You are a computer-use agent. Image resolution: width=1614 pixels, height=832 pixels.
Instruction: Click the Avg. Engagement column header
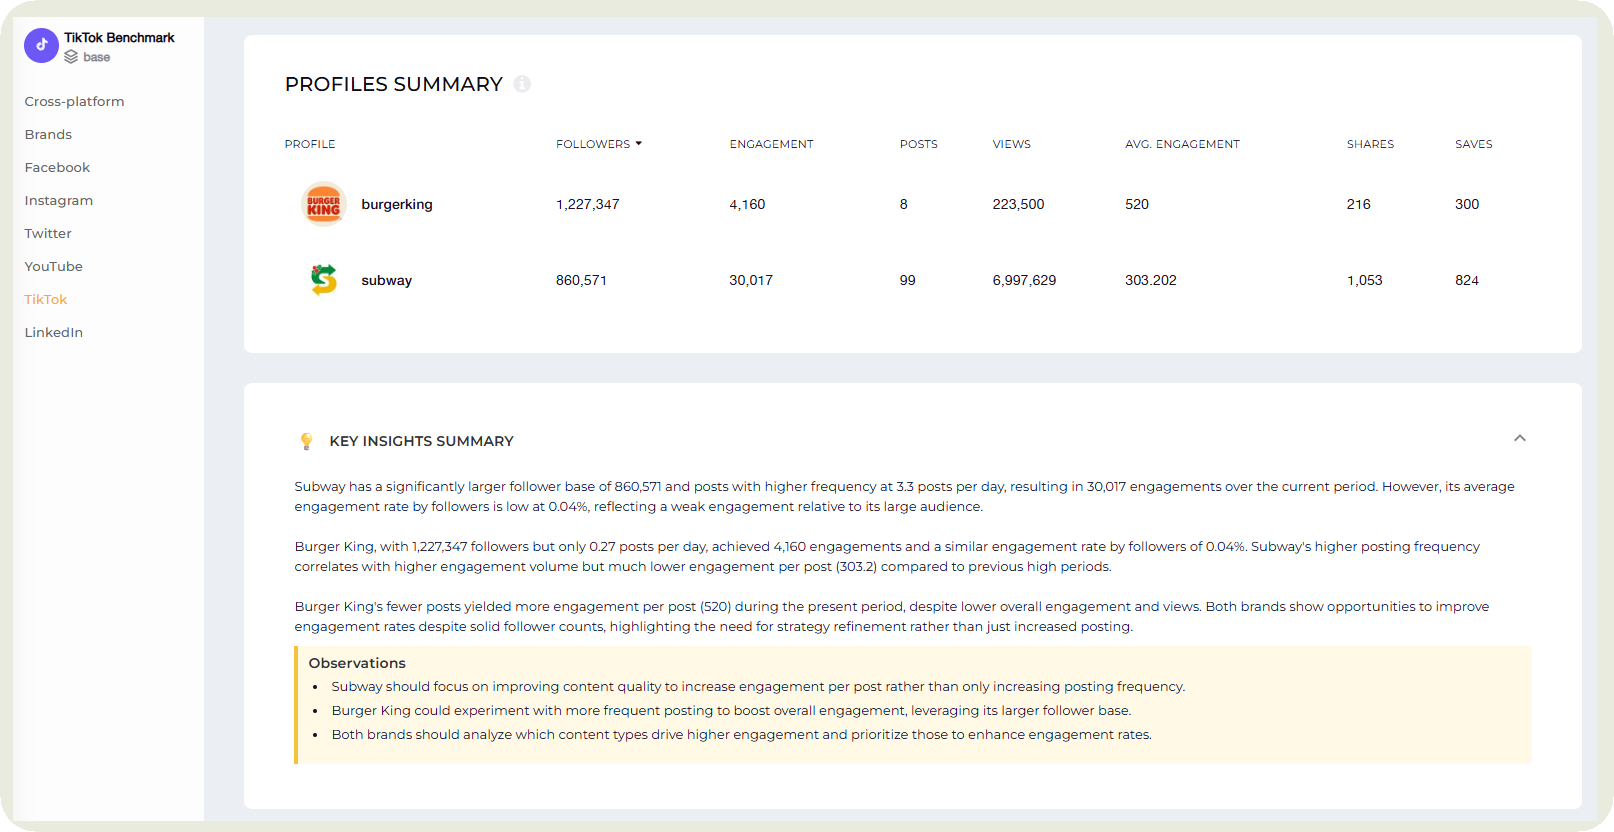1182,144
